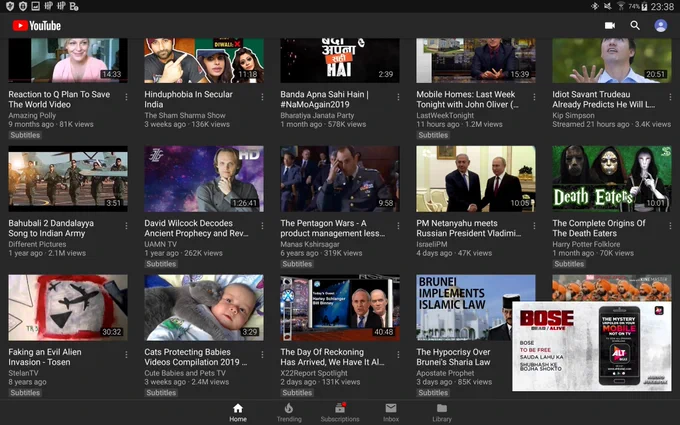
Task: Tap the mute notification status icon
Action: (x=608, y=7)
